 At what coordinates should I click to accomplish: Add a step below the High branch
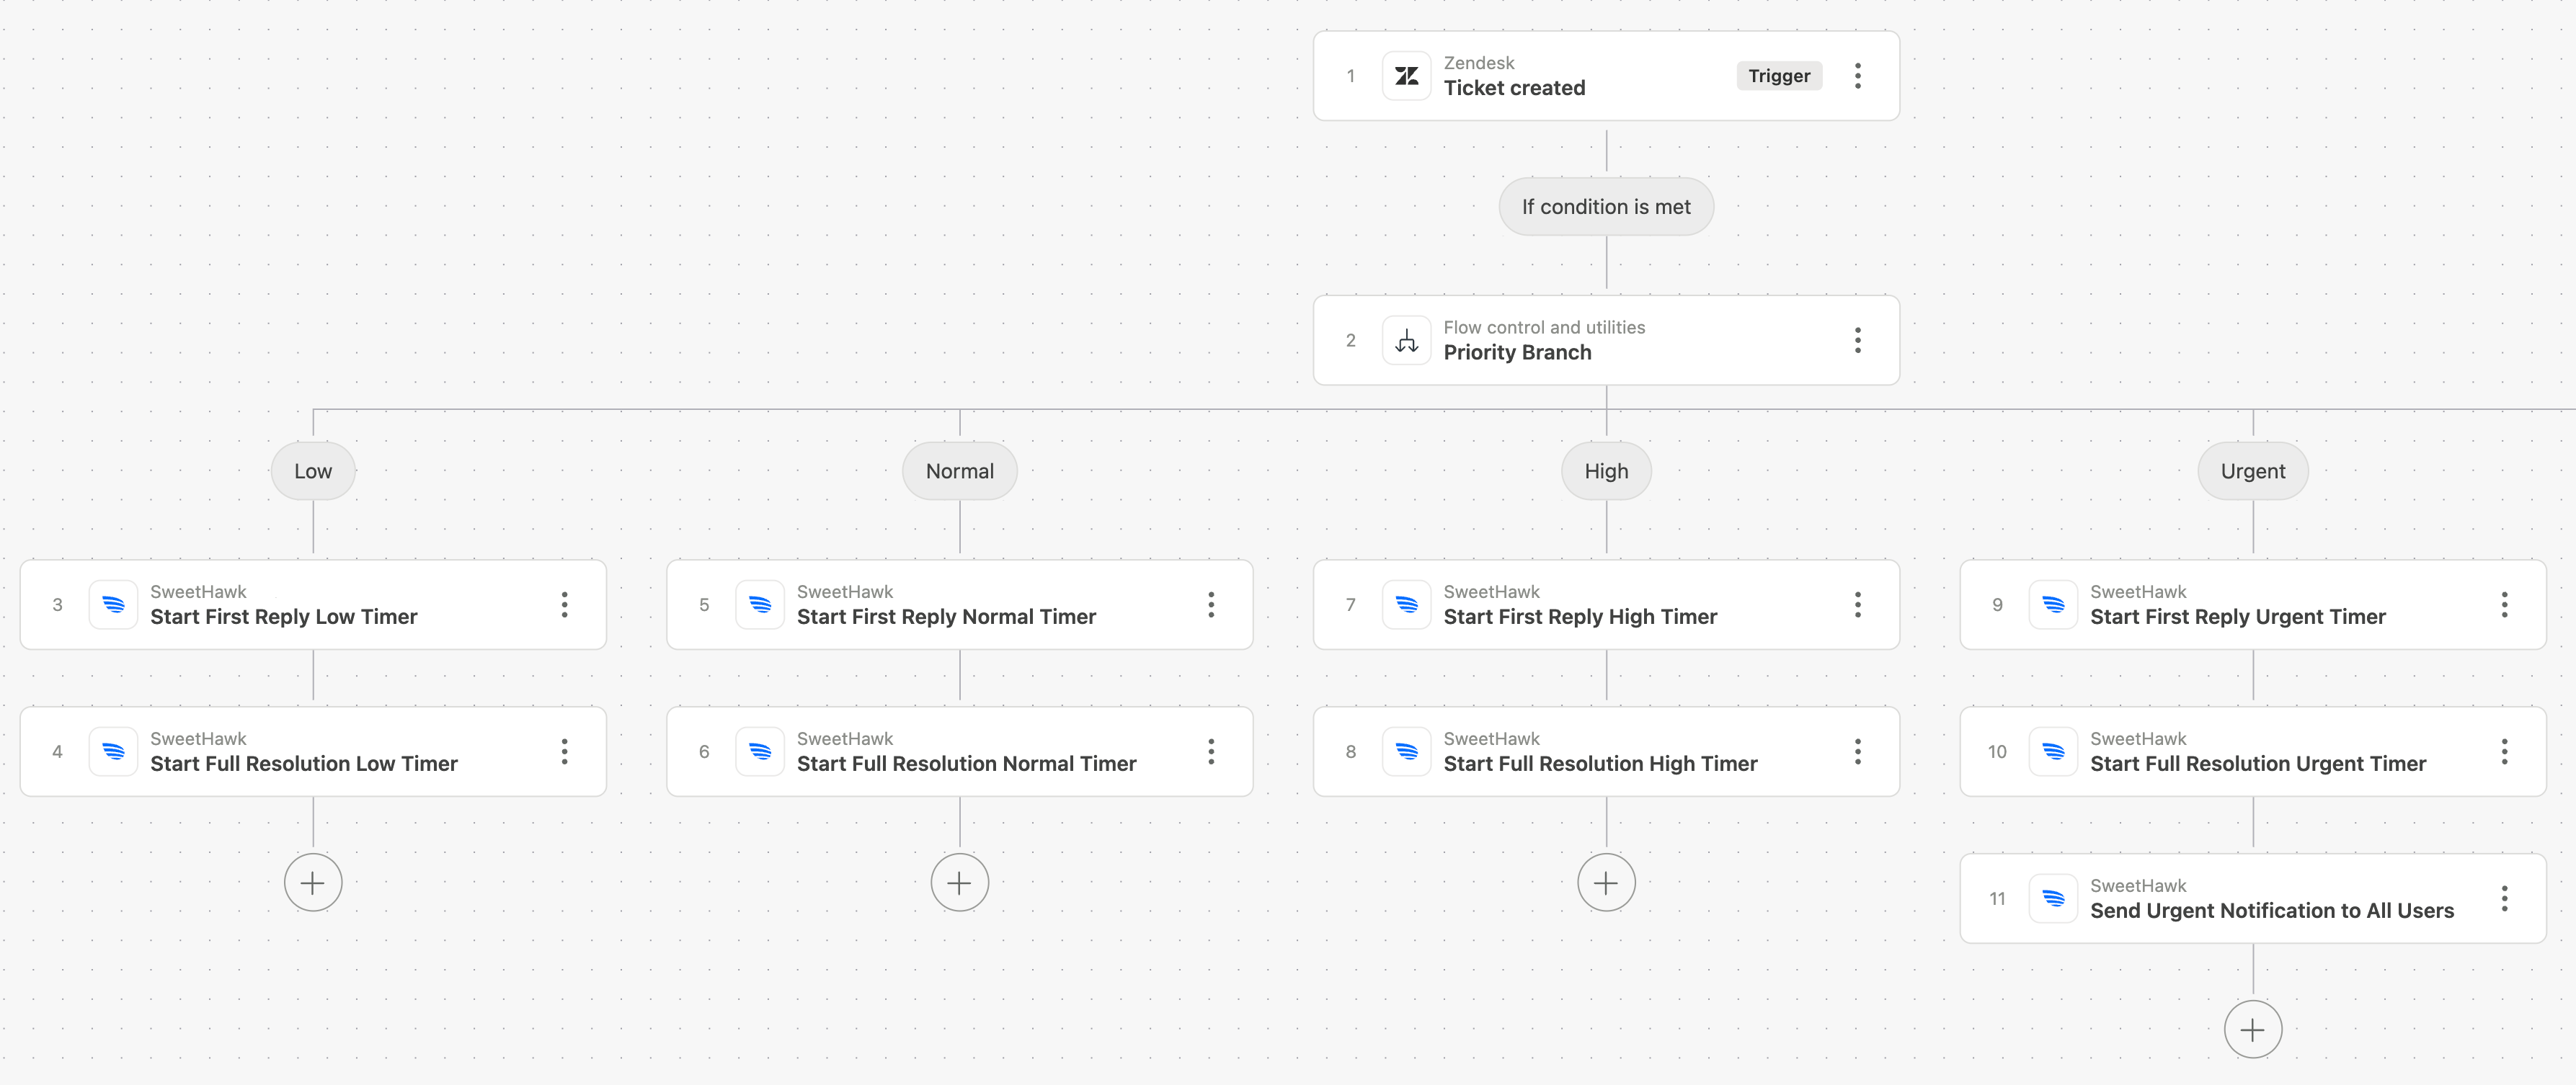[x=1606, y=883]
